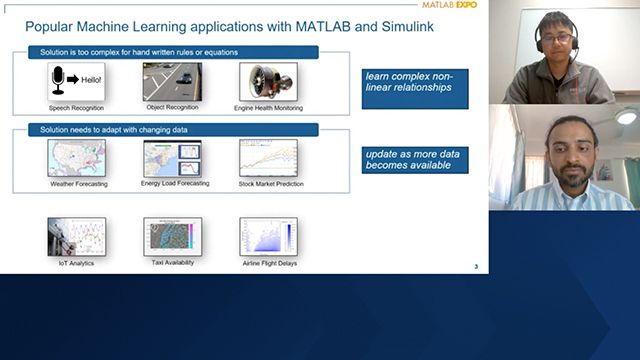Screen dimensions: 640x360
Task: Click the Speech Recognition caption text
Action: pyautogui.click(x=76, y=108)
